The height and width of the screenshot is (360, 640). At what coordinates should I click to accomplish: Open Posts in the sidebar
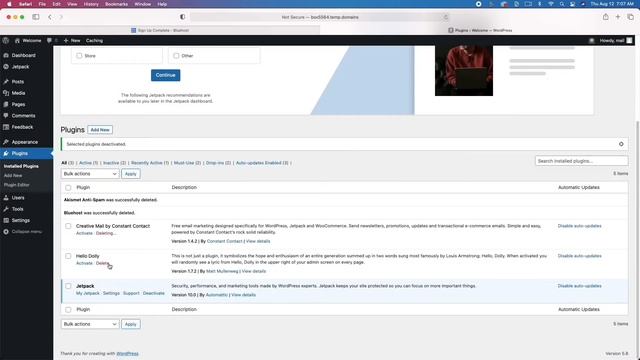(18, 82)
